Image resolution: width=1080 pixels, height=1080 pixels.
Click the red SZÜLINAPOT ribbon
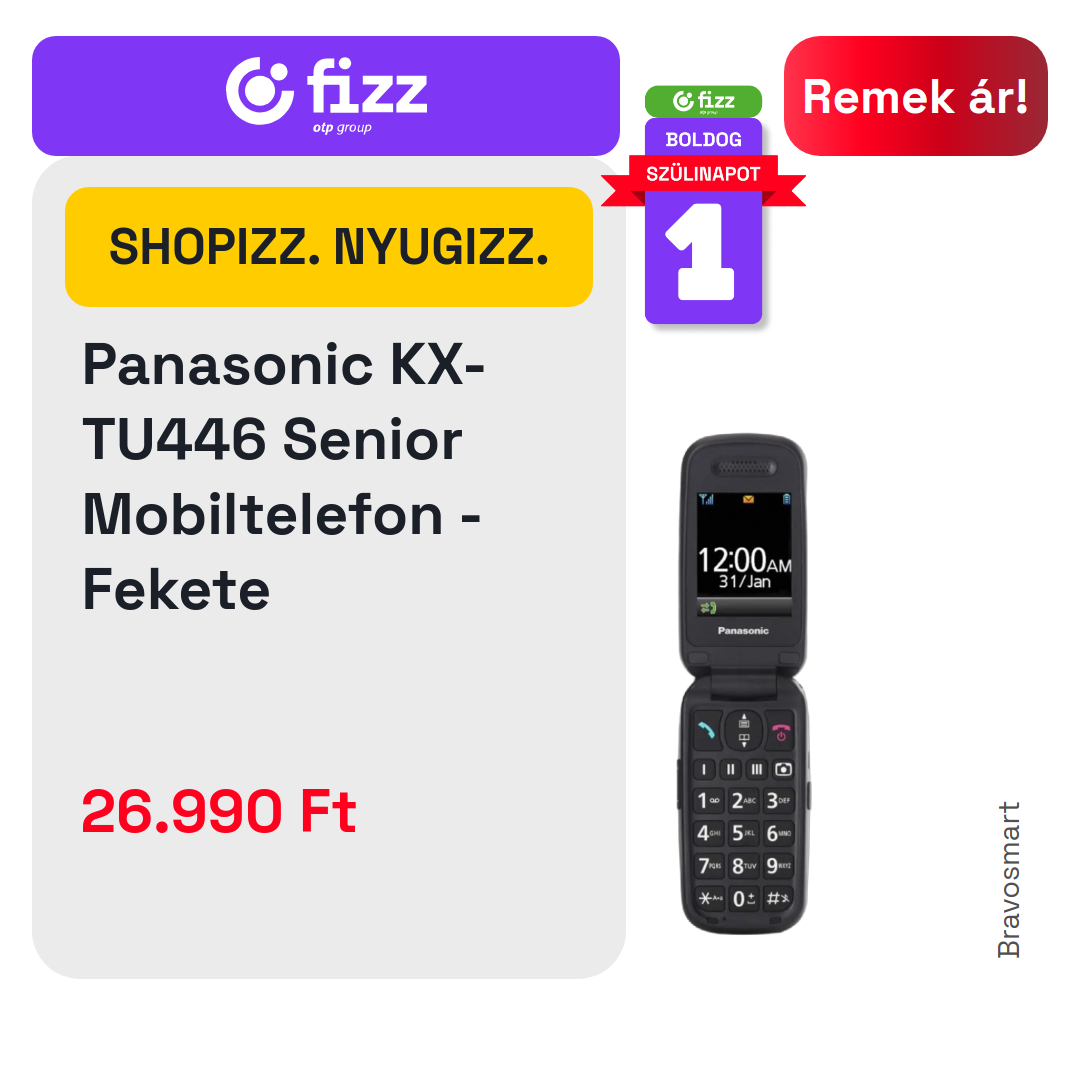703,174
